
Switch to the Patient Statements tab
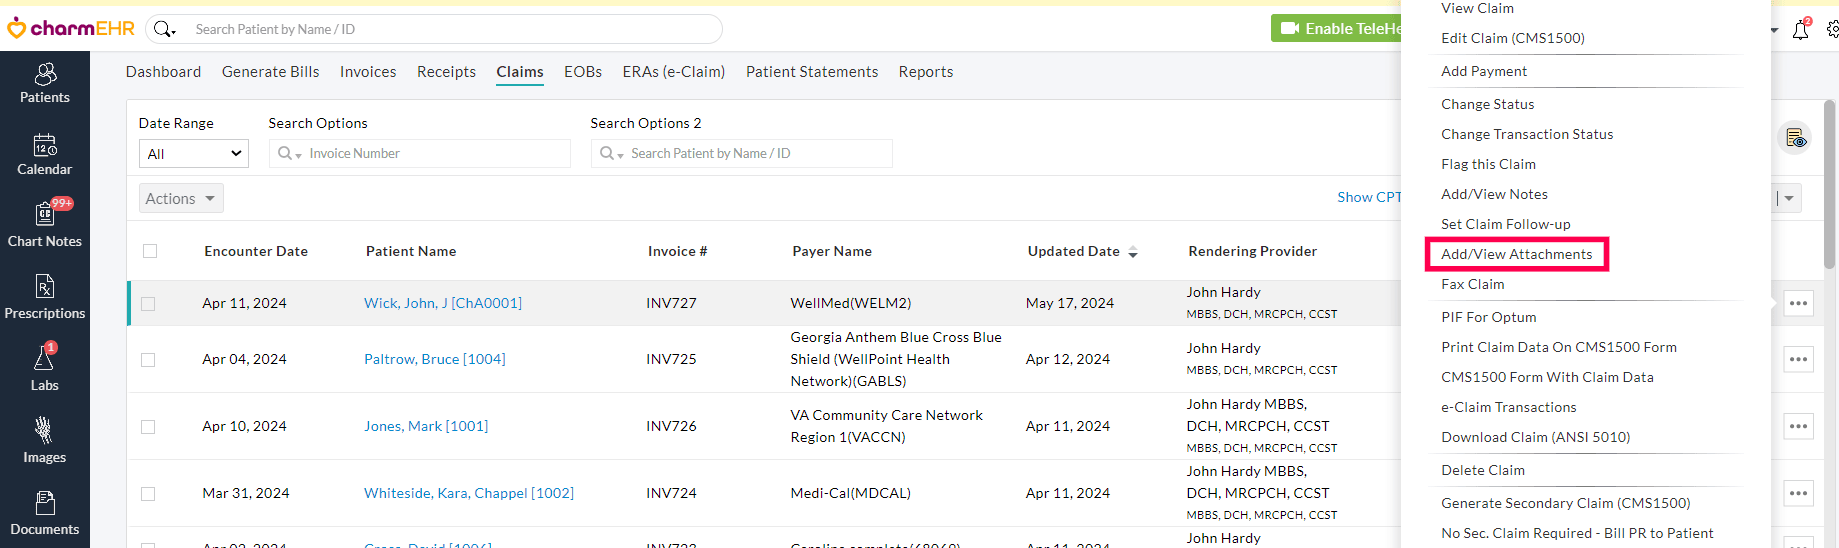[812, 72]
